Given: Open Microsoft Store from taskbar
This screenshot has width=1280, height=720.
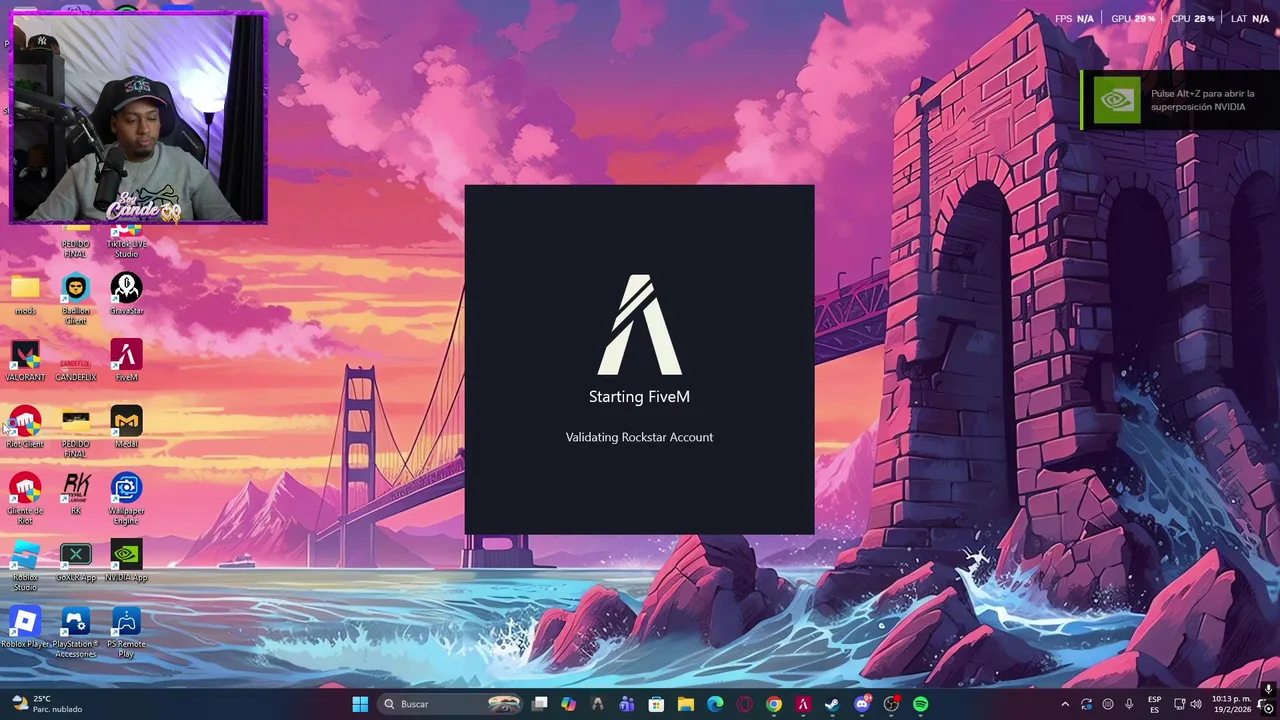Looking at the screenshot, I should click(x=656, y=704).
